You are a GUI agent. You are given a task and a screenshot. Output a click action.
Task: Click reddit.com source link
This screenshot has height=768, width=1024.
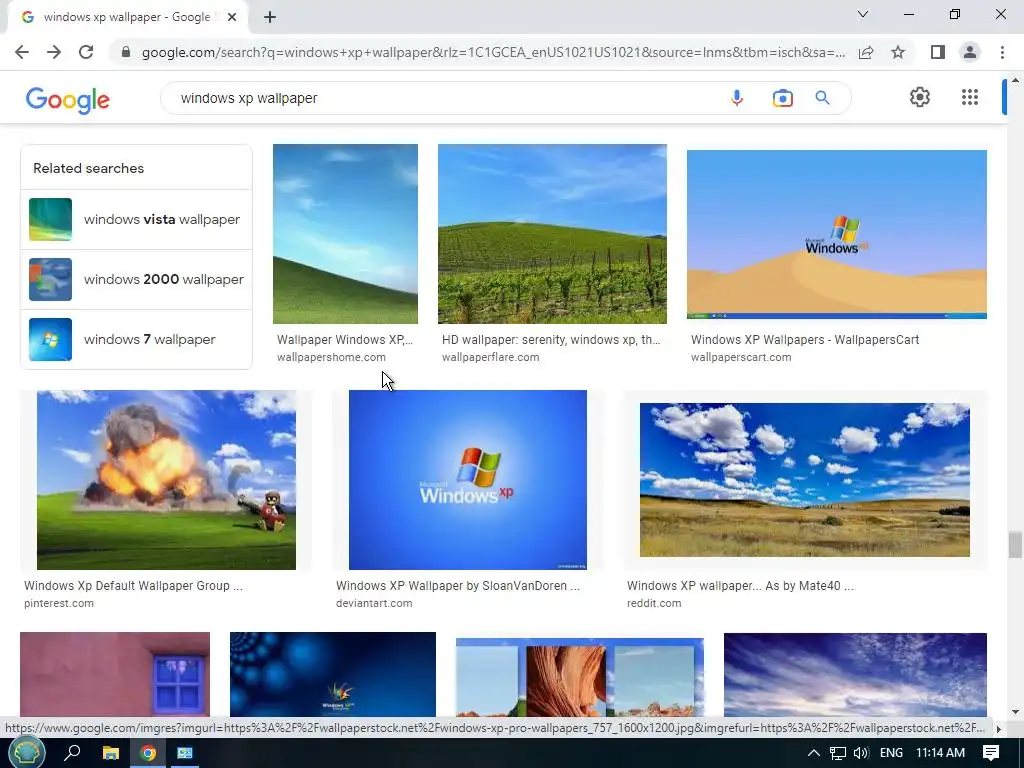[654, 603]
